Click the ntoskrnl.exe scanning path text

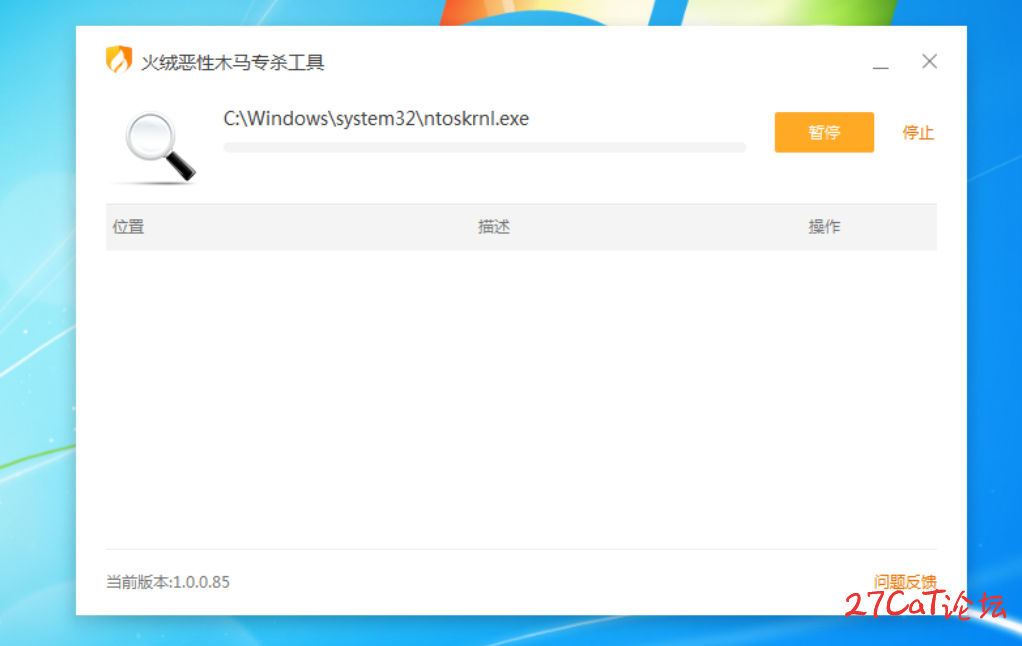click(x=376, y=119)
